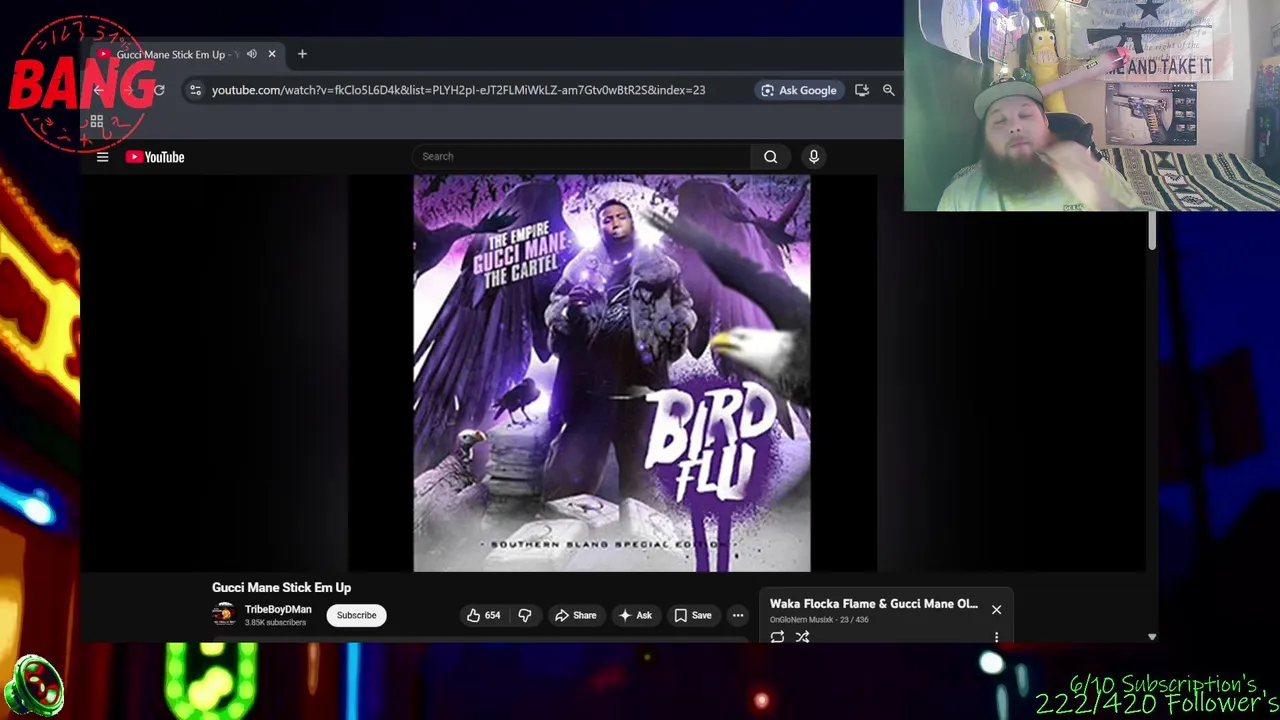The width and height of the screenshot is (1280, 720).
Task: Like the video with 654 likes
Action: click(x=483, y=615)
